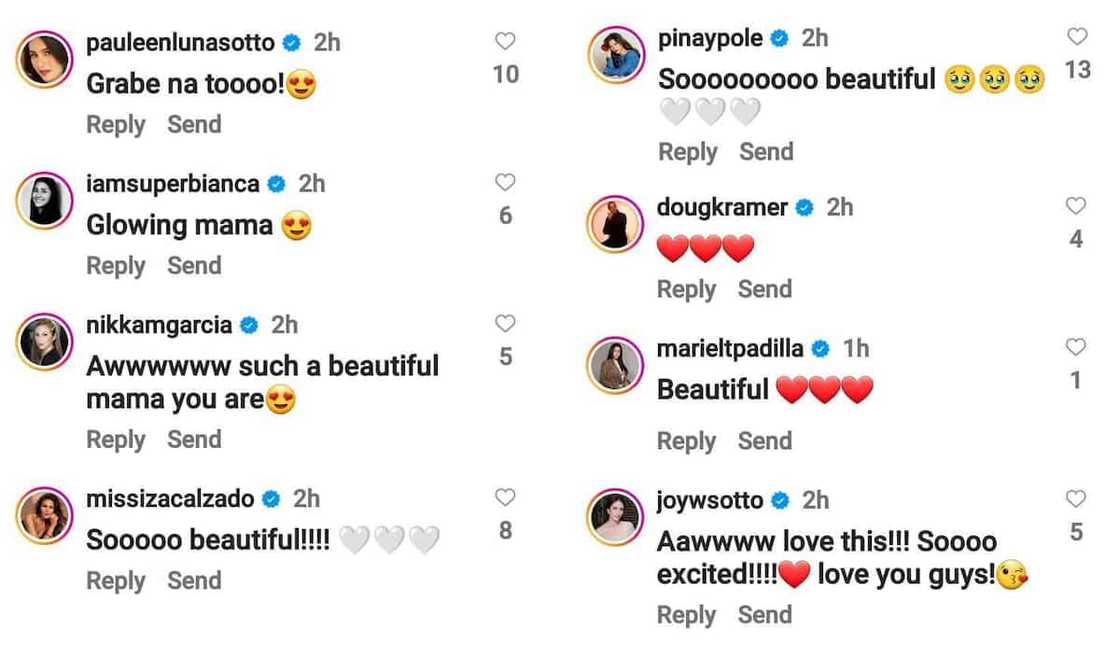Image resolution: width=1120 pixels, height=659 pixels.
Task: Open the joywsotto username link
Action: [710, 500]
